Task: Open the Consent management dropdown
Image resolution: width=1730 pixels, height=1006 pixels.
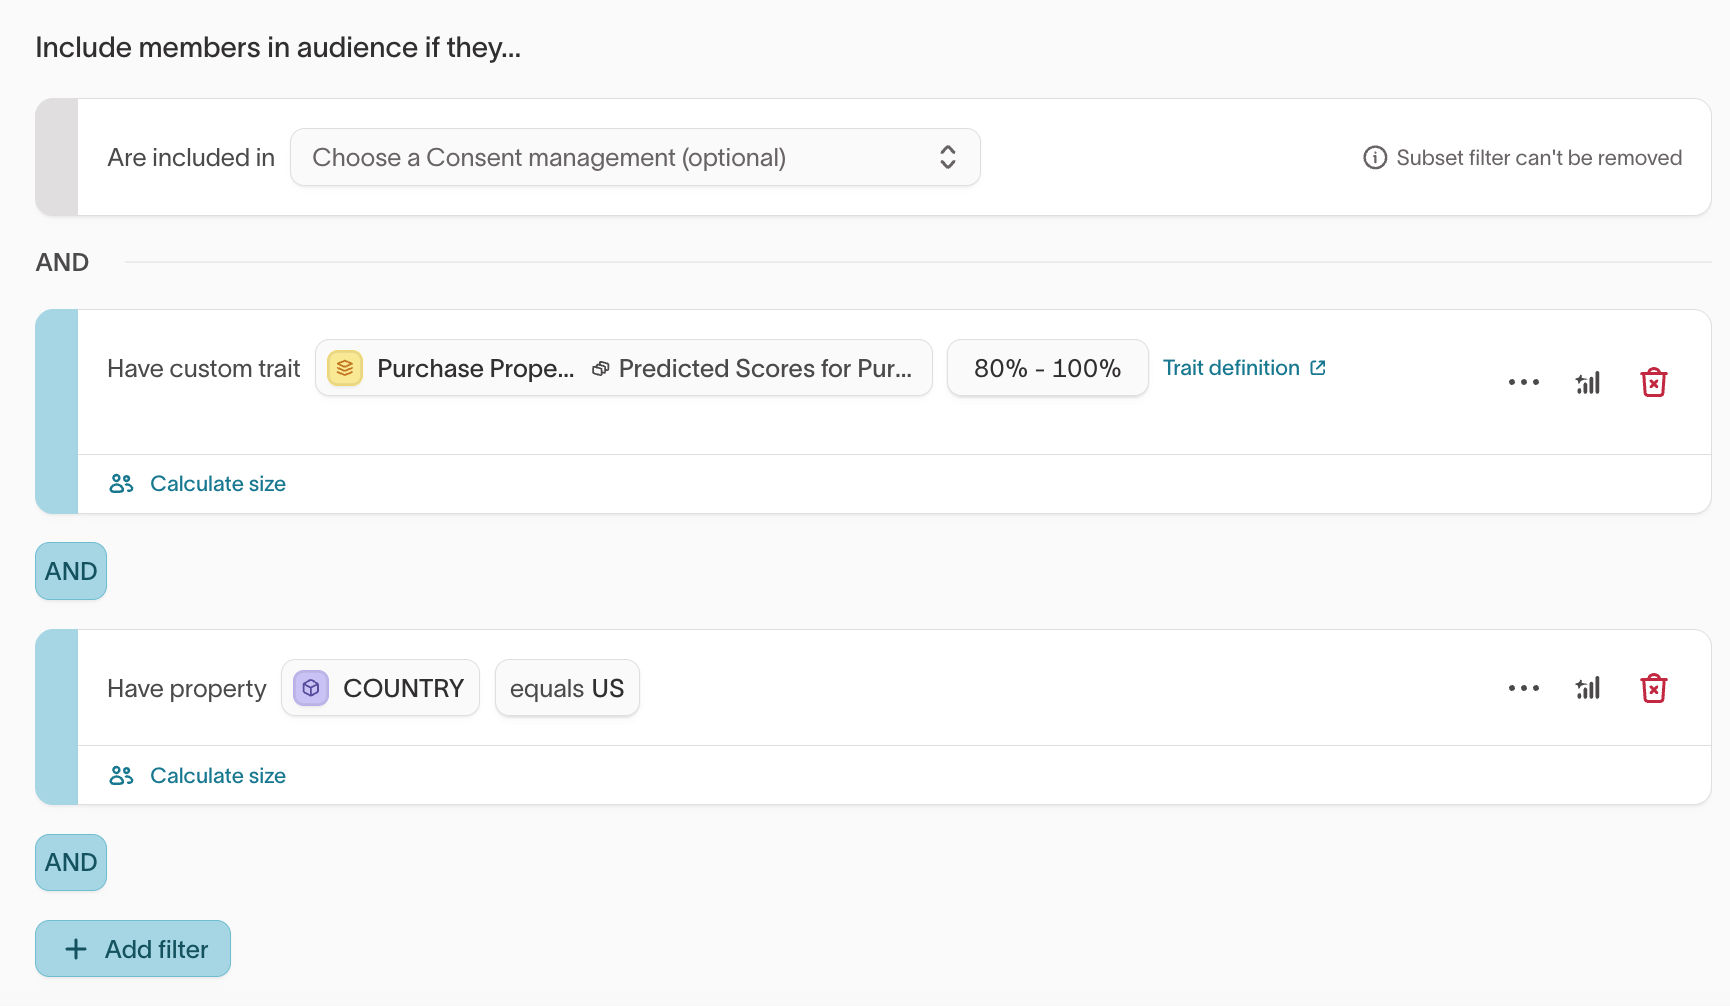Action: 635,157
